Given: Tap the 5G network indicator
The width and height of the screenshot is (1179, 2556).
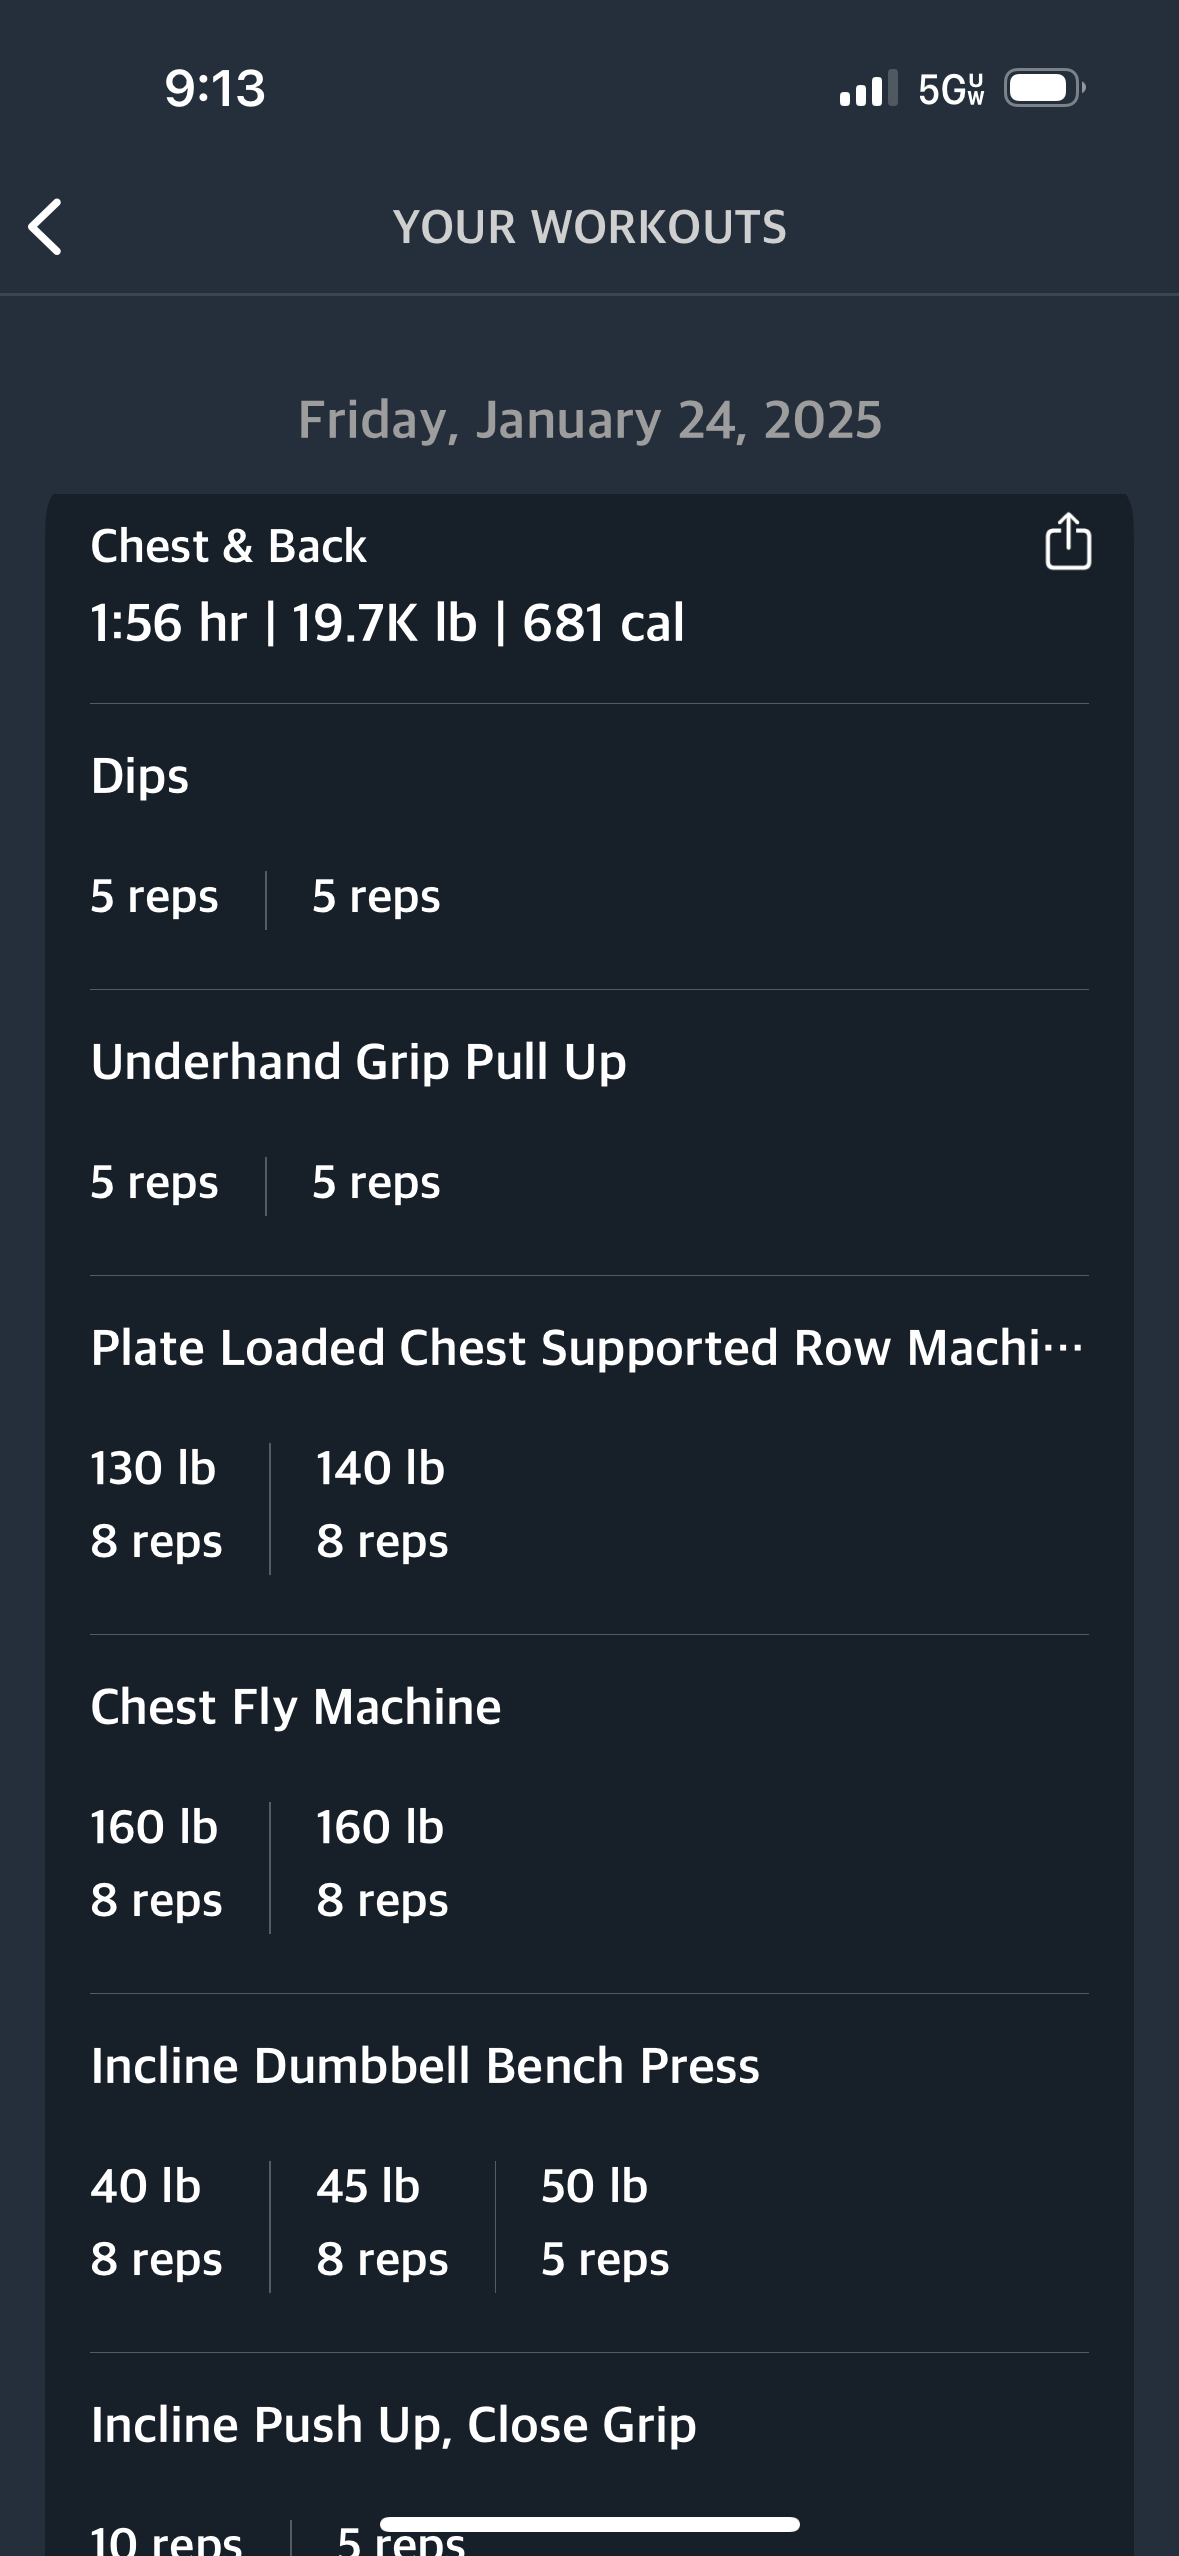Looking at the screenshot, I should coord(951,89).
